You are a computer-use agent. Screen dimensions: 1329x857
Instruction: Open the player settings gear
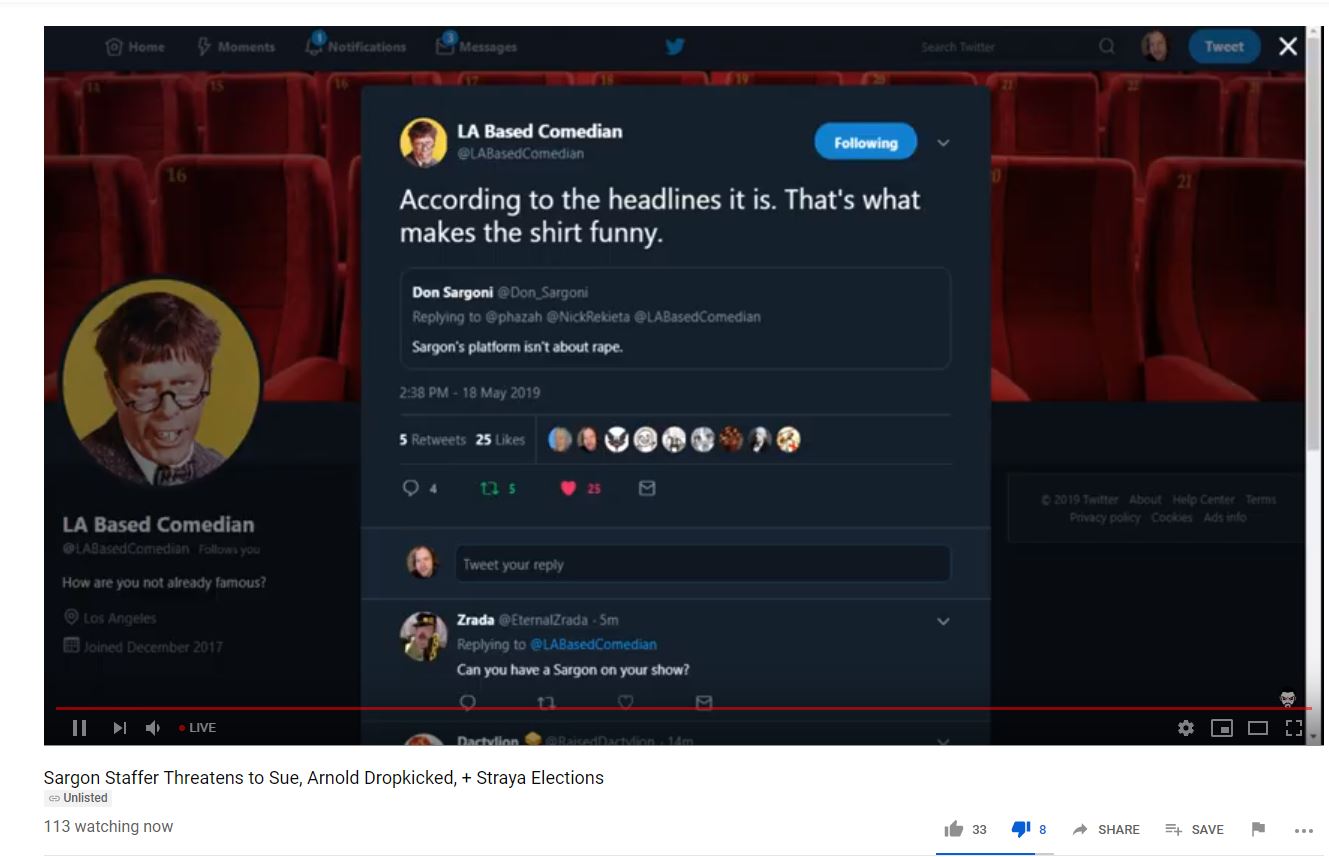[x=1186, y=728]
